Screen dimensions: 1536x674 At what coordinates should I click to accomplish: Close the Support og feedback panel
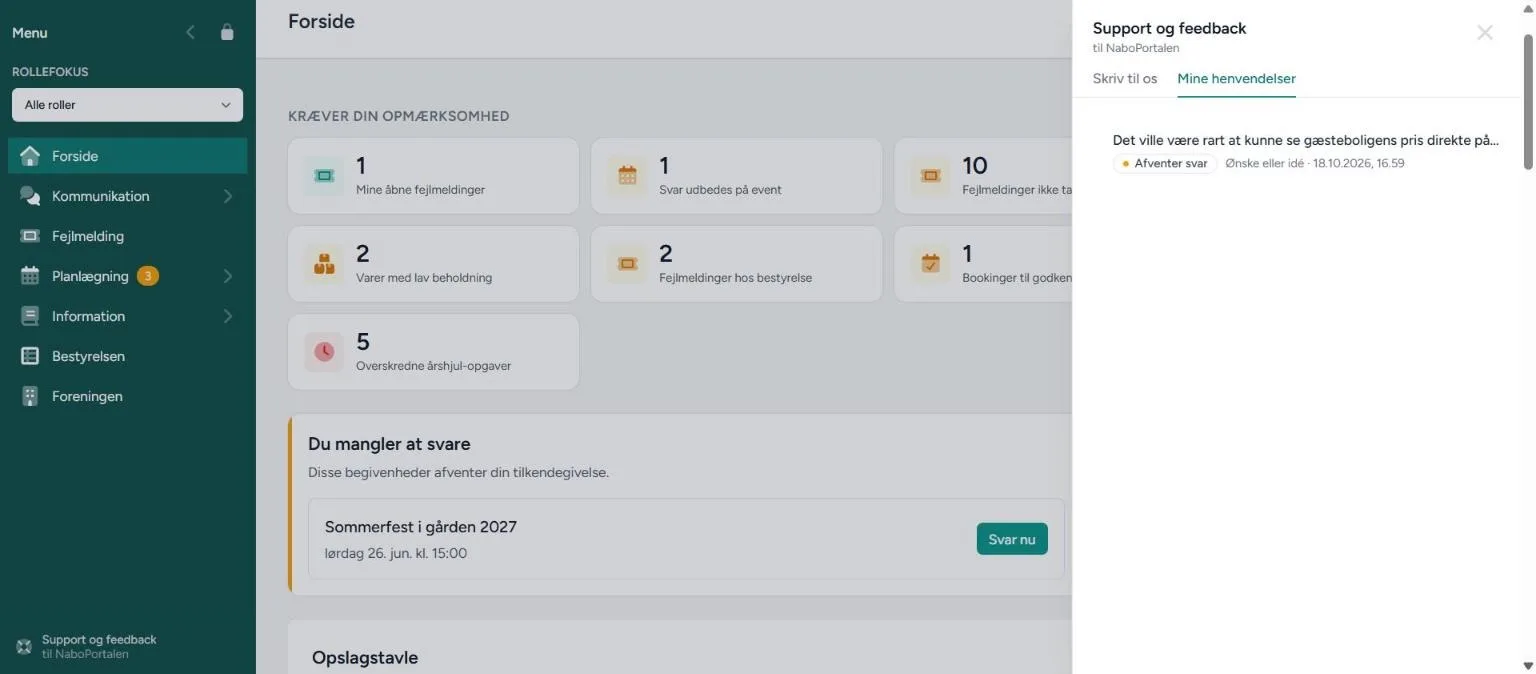[1485, 32]
